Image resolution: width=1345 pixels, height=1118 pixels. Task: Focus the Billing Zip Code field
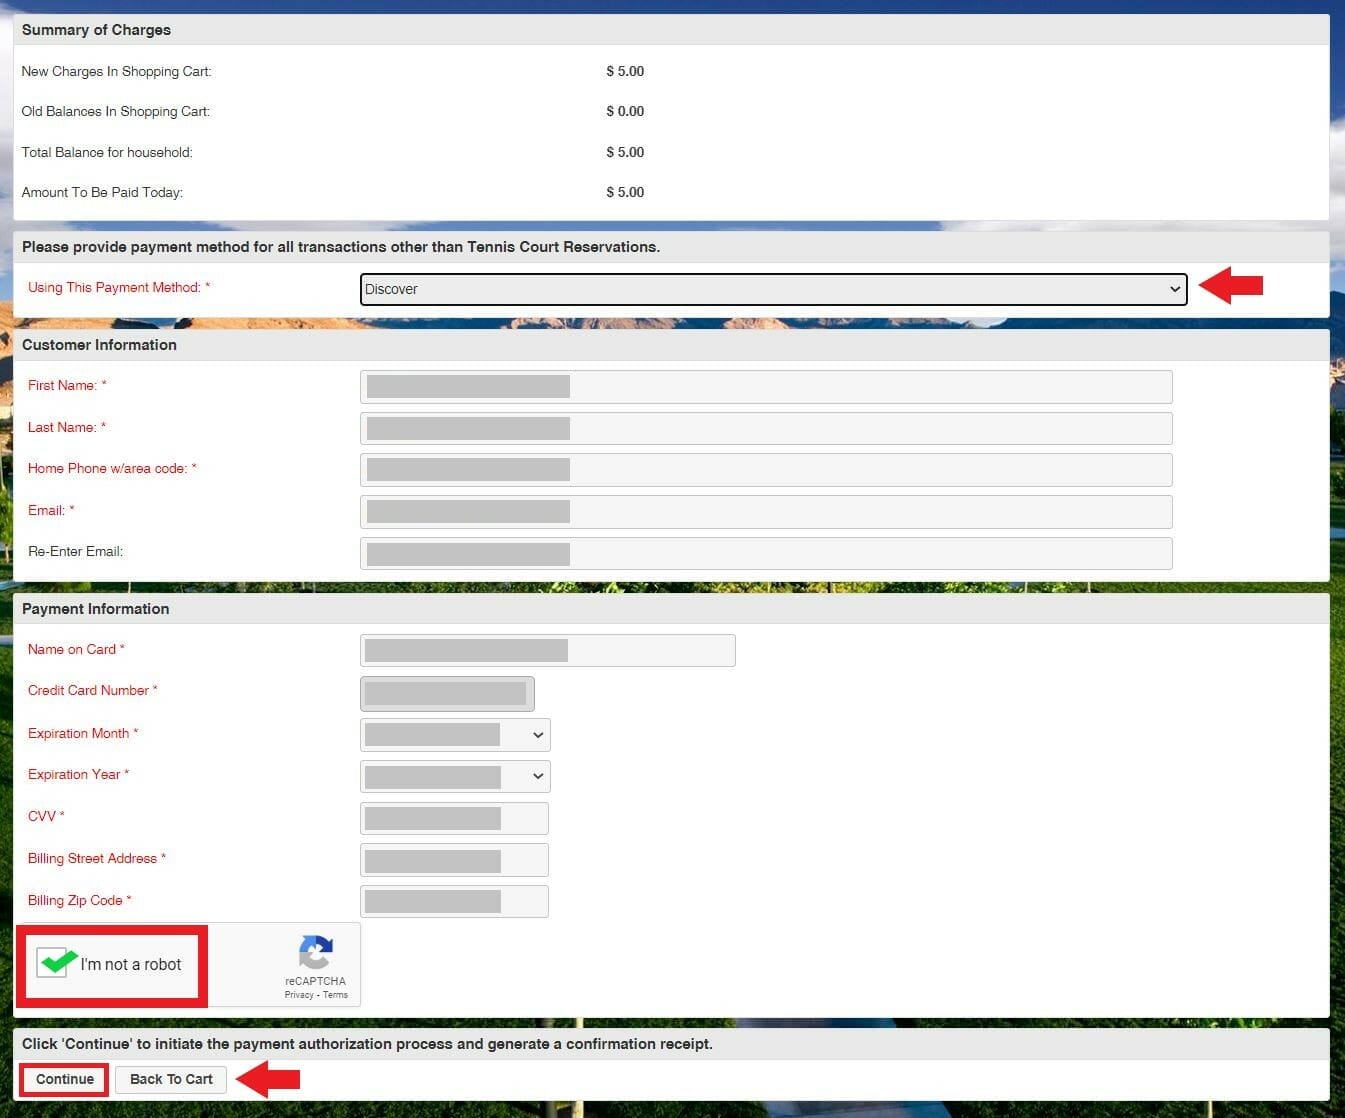tap(454, 902)
